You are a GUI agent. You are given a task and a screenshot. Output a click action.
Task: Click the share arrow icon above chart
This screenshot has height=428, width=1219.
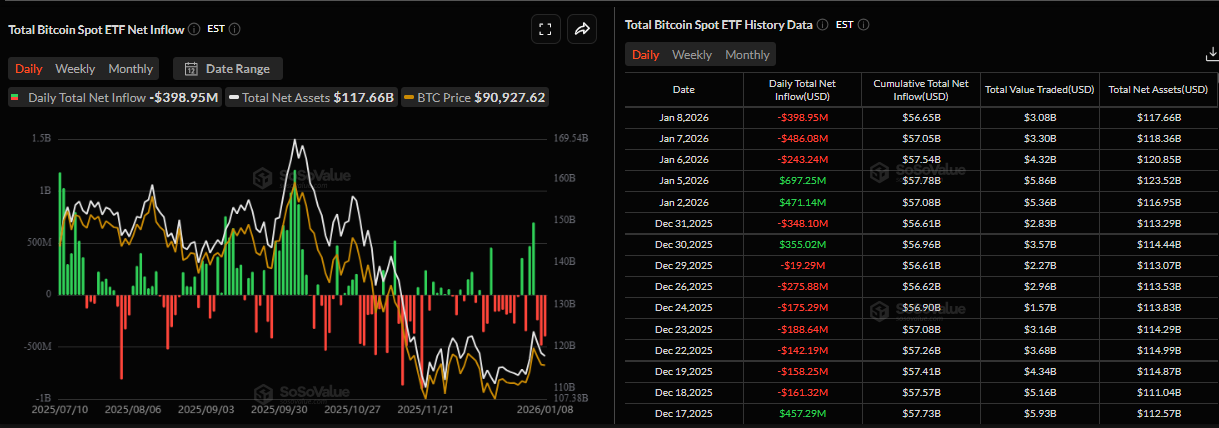point(581,30)
